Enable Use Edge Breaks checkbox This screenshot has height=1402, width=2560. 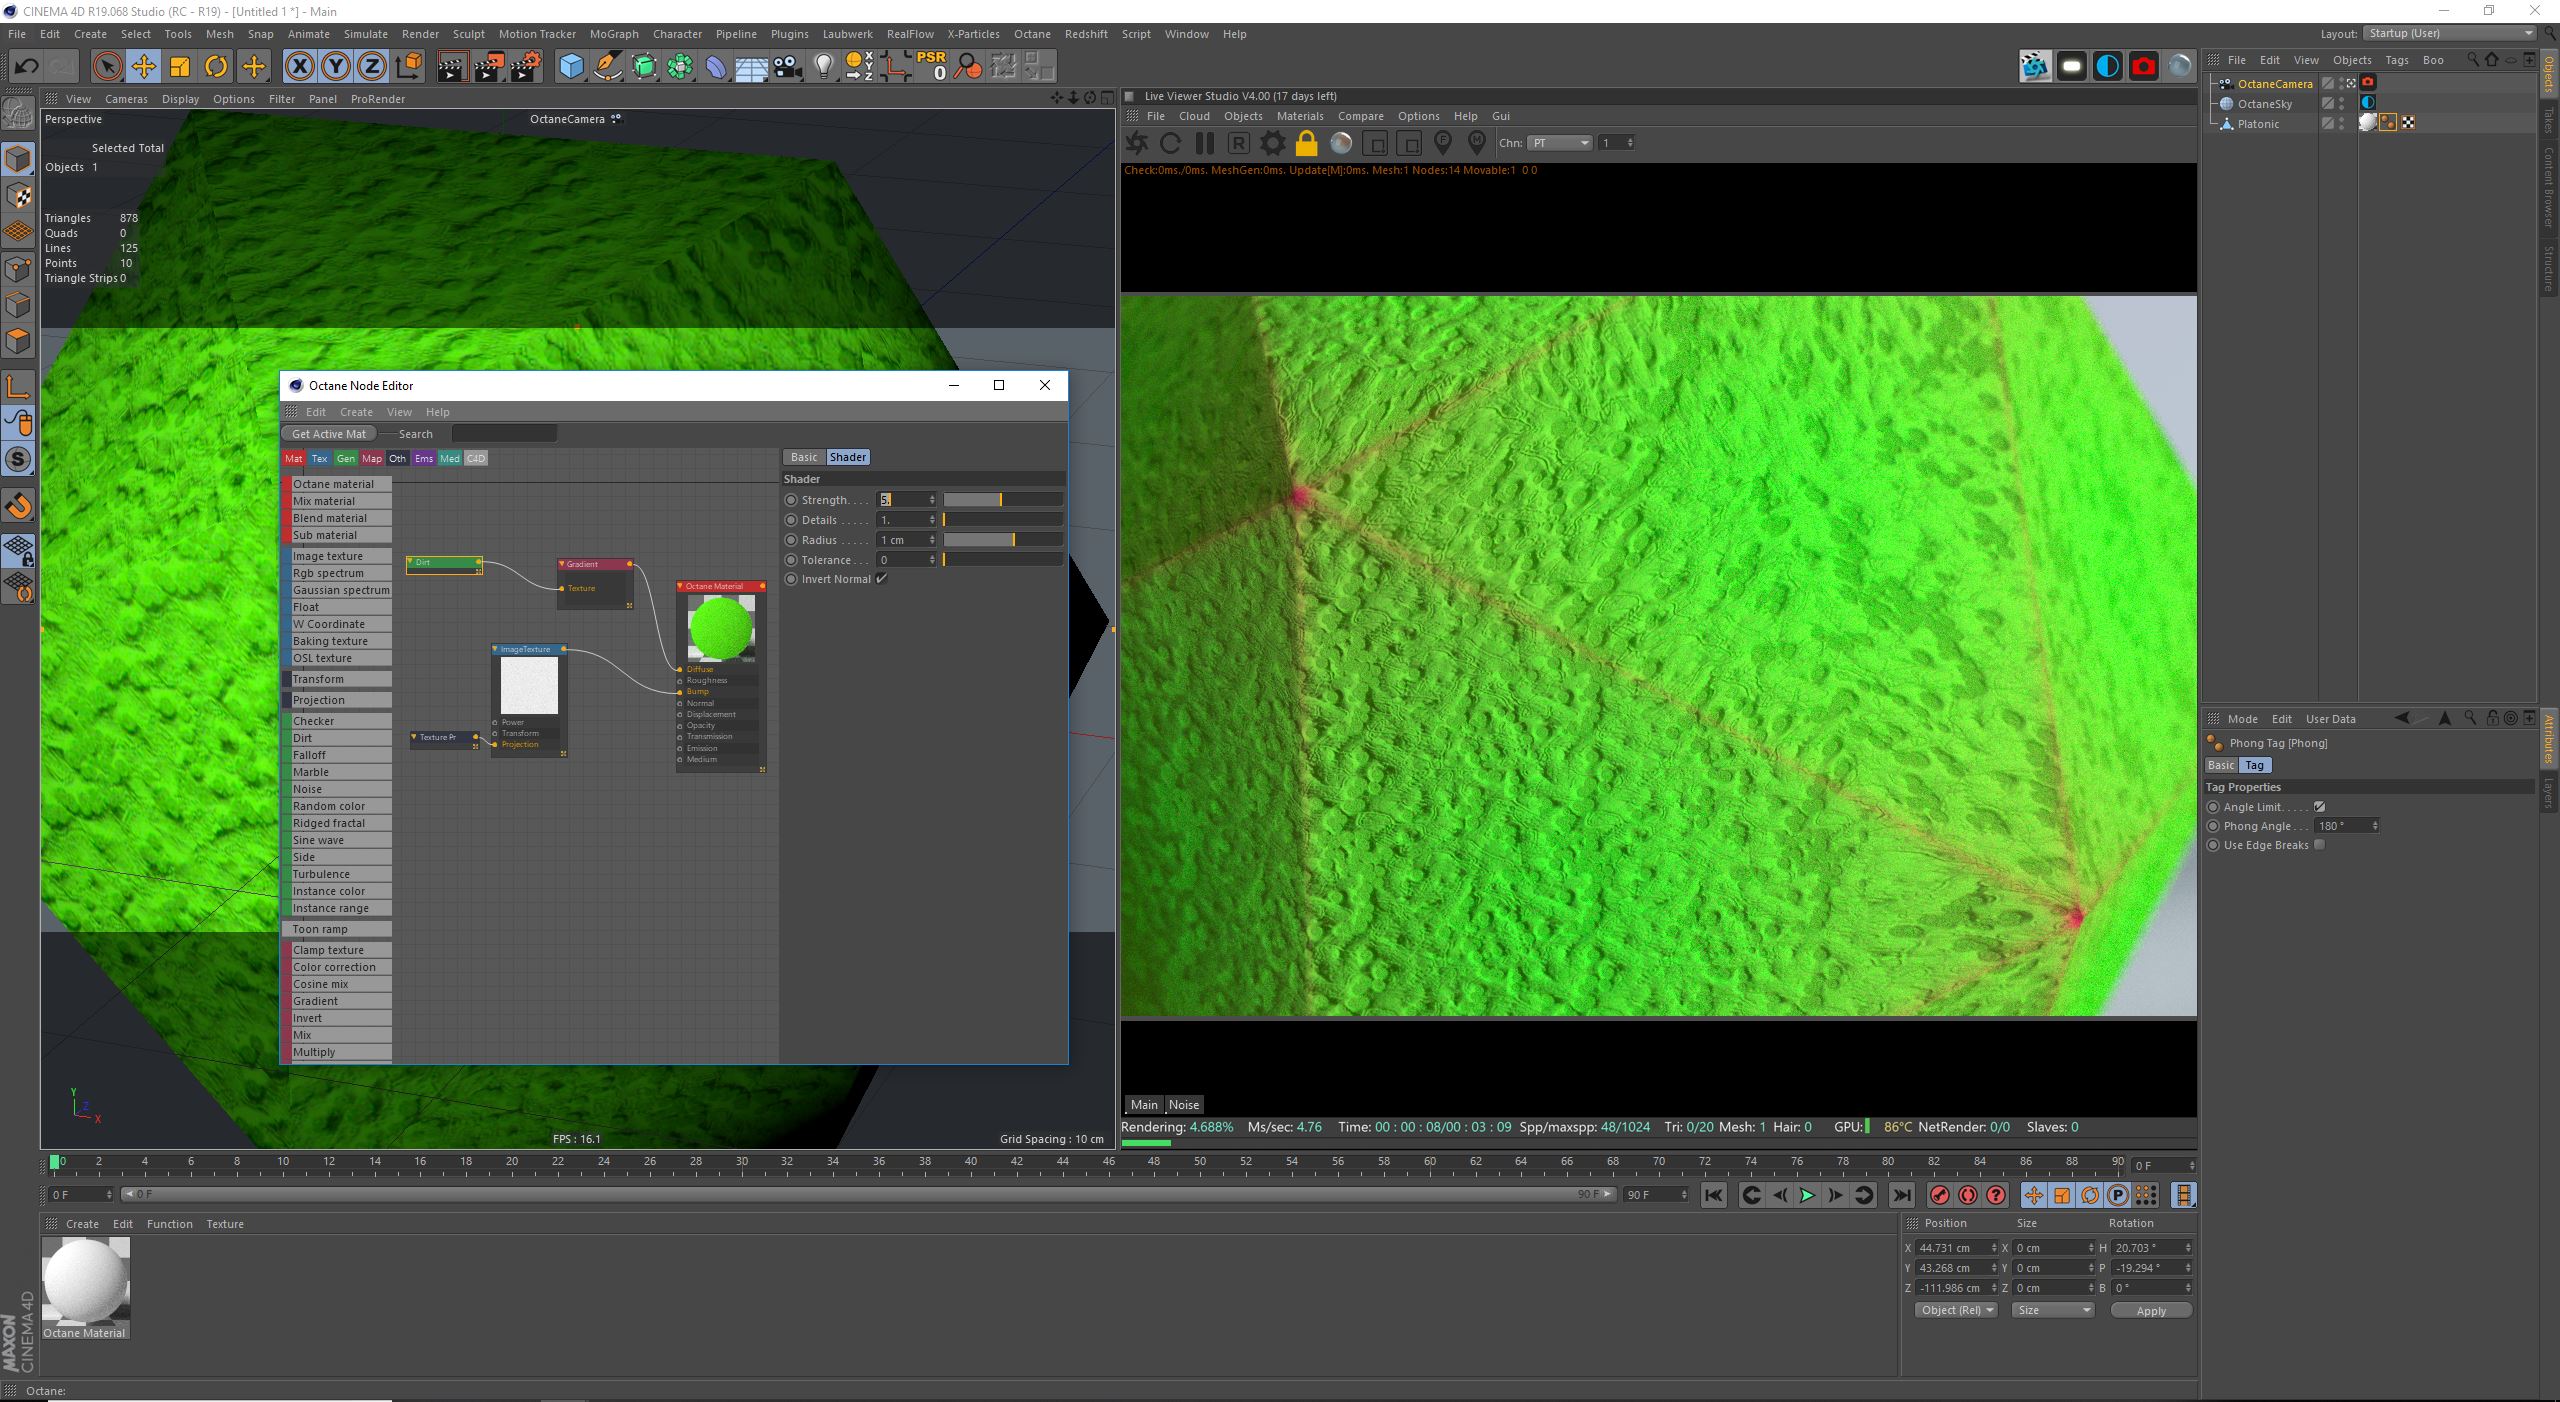pos(2320,845)
